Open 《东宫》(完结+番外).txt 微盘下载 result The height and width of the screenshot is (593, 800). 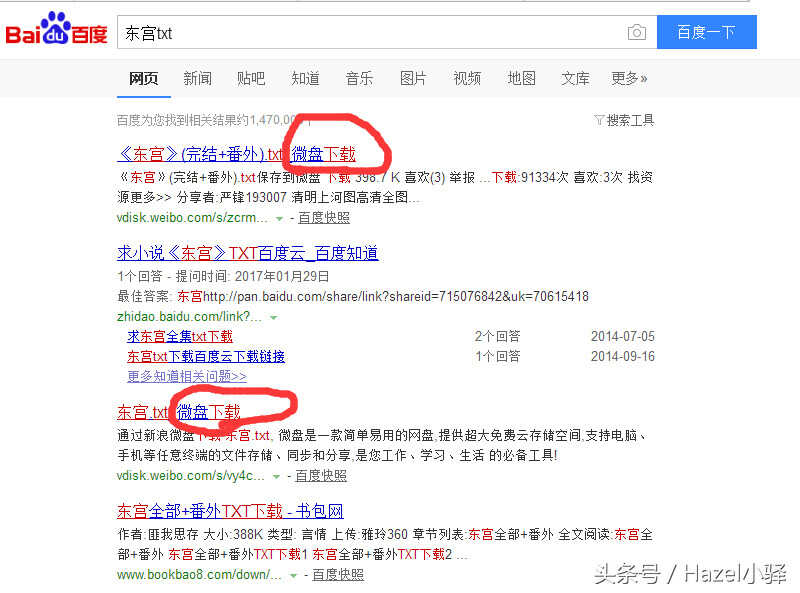pyautogui.click(x=236, y=154)
